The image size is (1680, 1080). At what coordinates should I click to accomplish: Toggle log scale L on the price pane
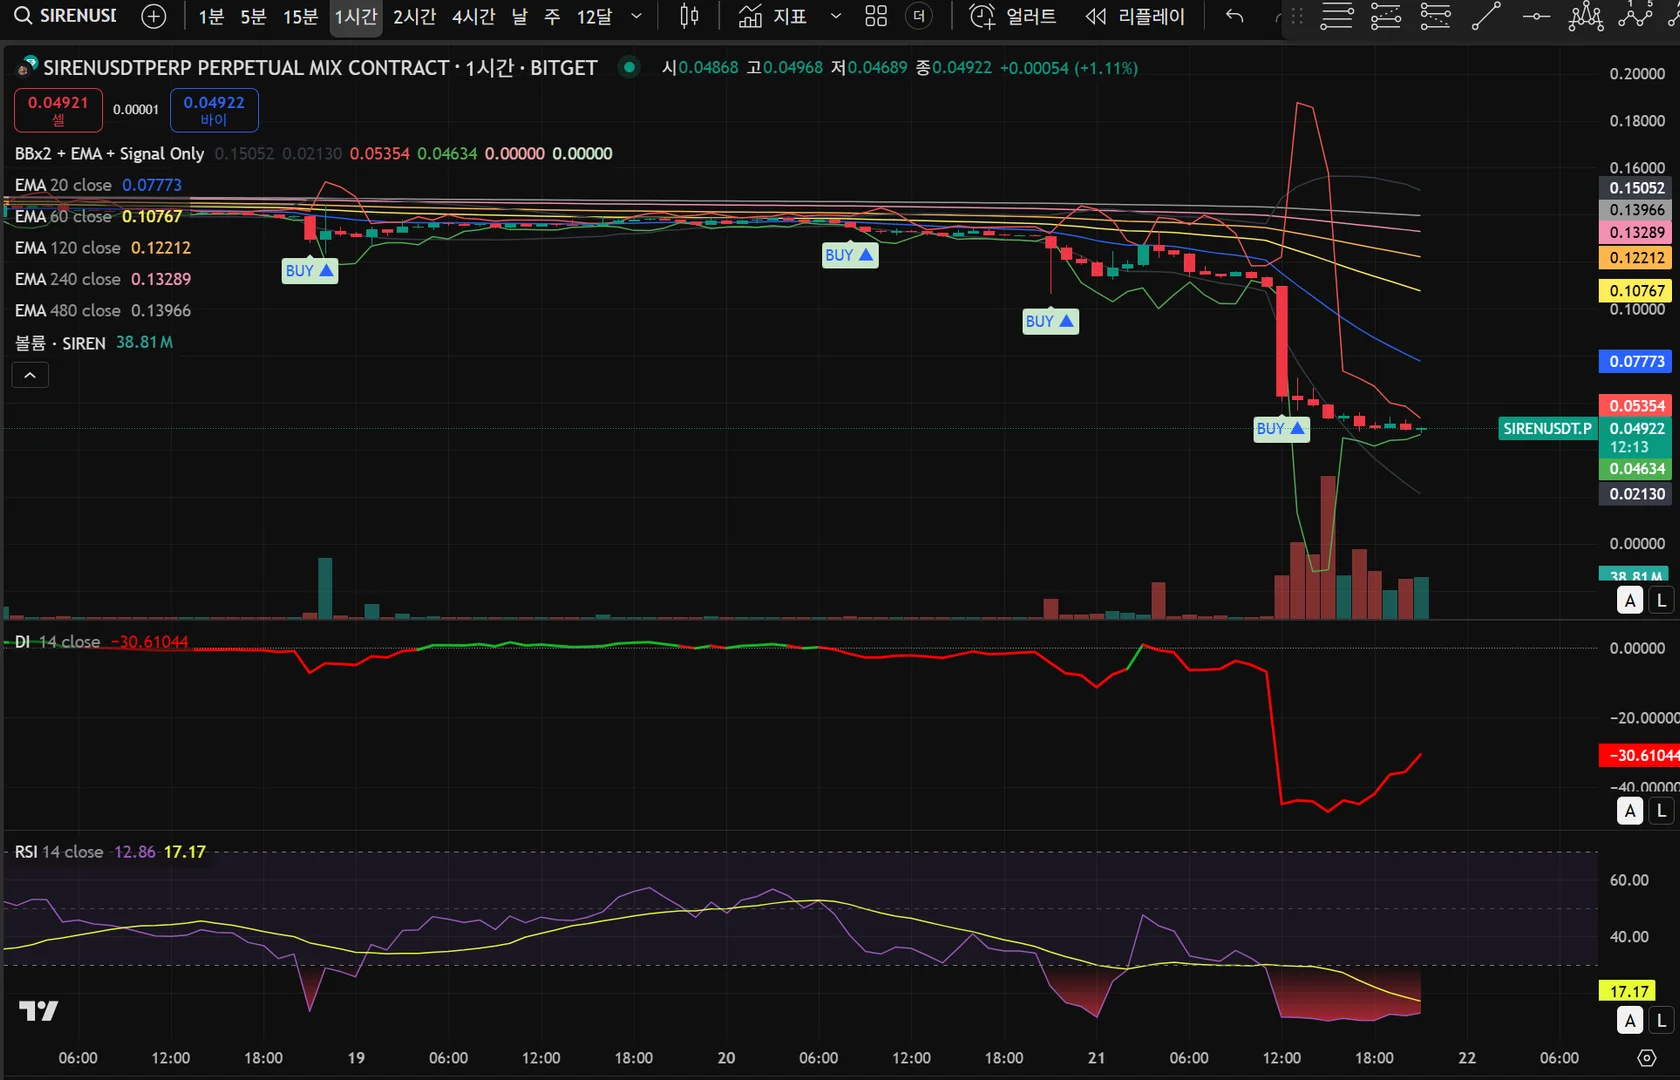click(1662, 600)
